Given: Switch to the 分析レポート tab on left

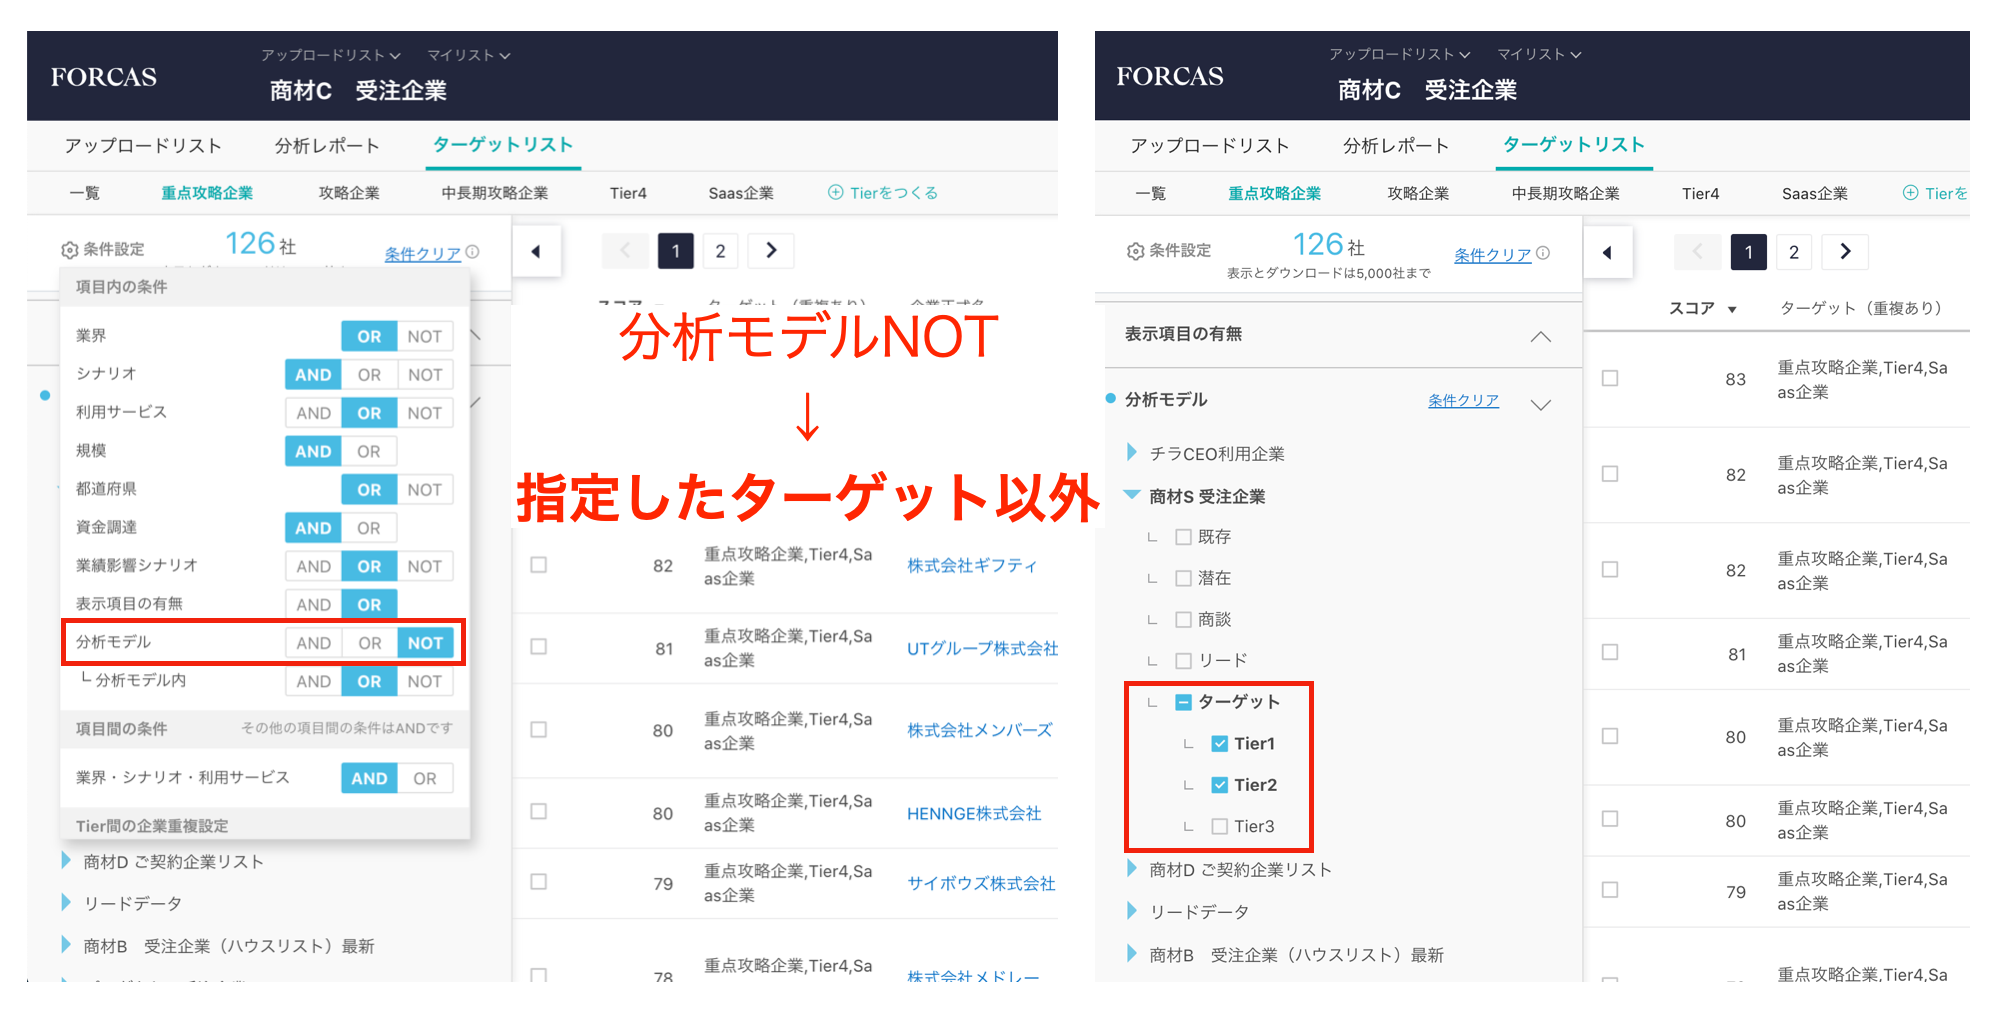Looking at the screenshot, I should pos(327,146).
